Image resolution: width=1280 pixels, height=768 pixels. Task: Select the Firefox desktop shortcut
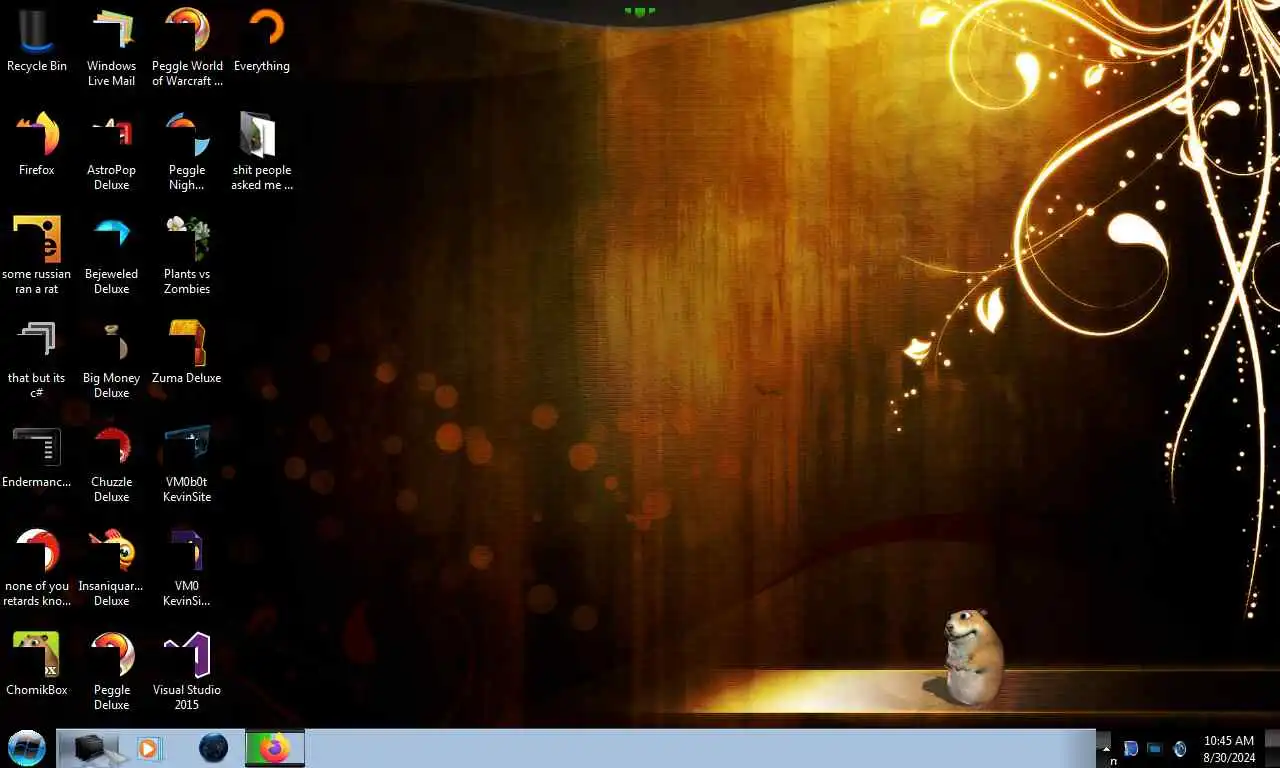pos(37,145)
